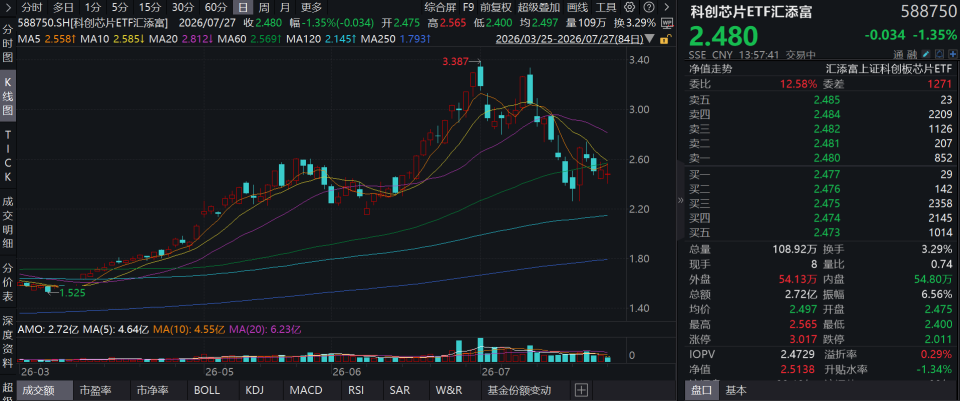Switch to 盘口 tab in quote panel

point(701,390)
